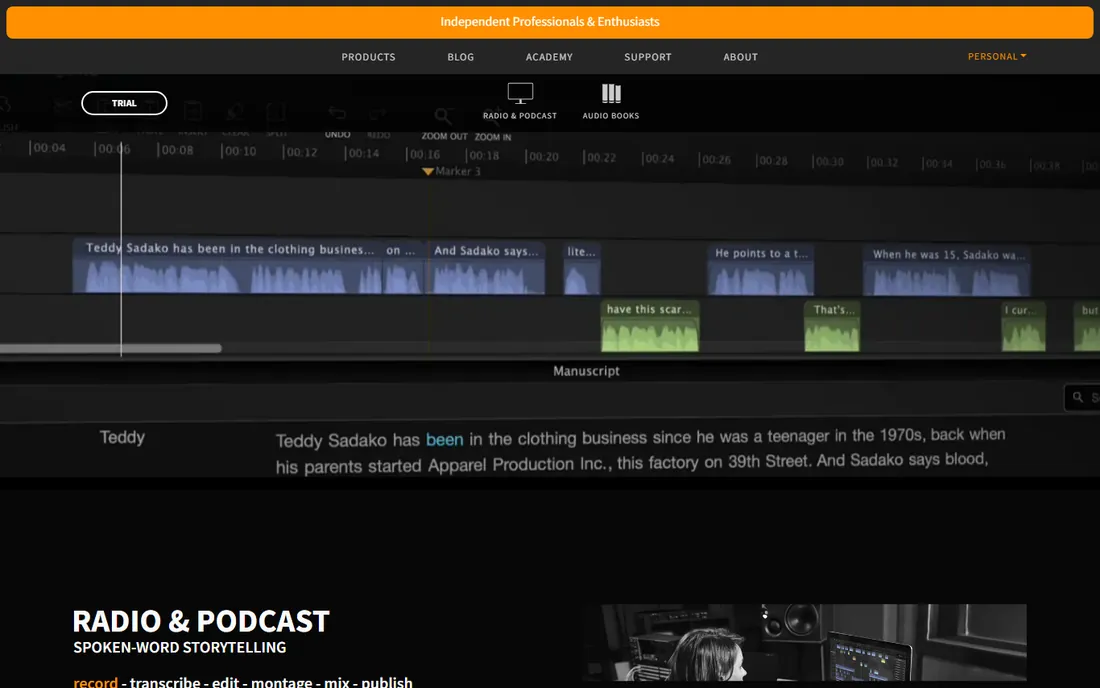This screenshot has height=688, width=1100.
Task: Click the 00:20 mark on timeline ruler
Action: coord(543,156)
